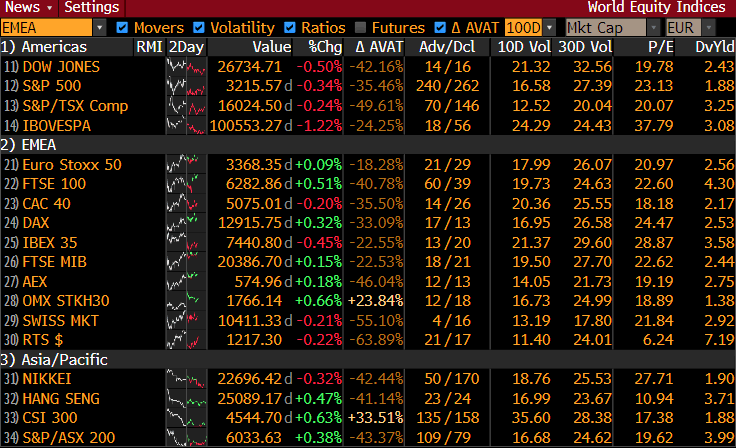The height and width of the screenshot is (448, 736).
Task: Click the World Equity Indices title
Action: (656, 8)
